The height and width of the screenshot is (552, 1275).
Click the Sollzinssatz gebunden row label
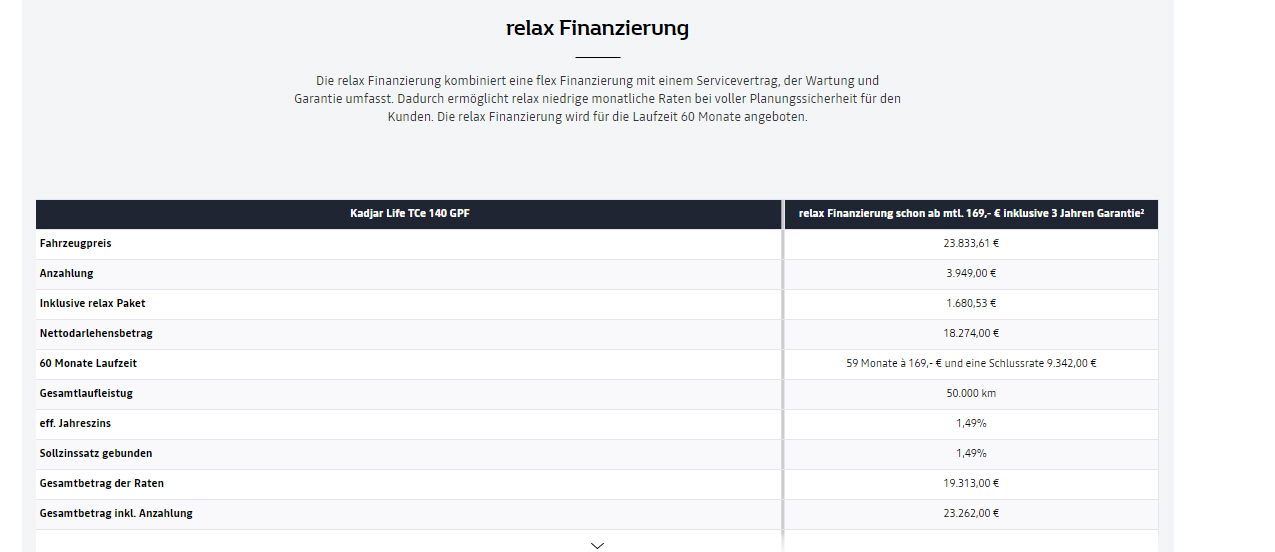point(96,453)
